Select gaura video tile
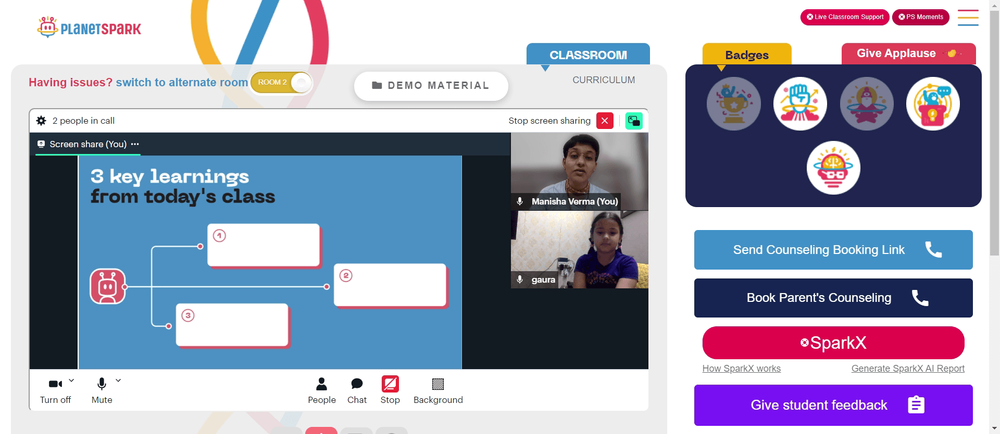Screen dimensions: 1000x434 579,250
